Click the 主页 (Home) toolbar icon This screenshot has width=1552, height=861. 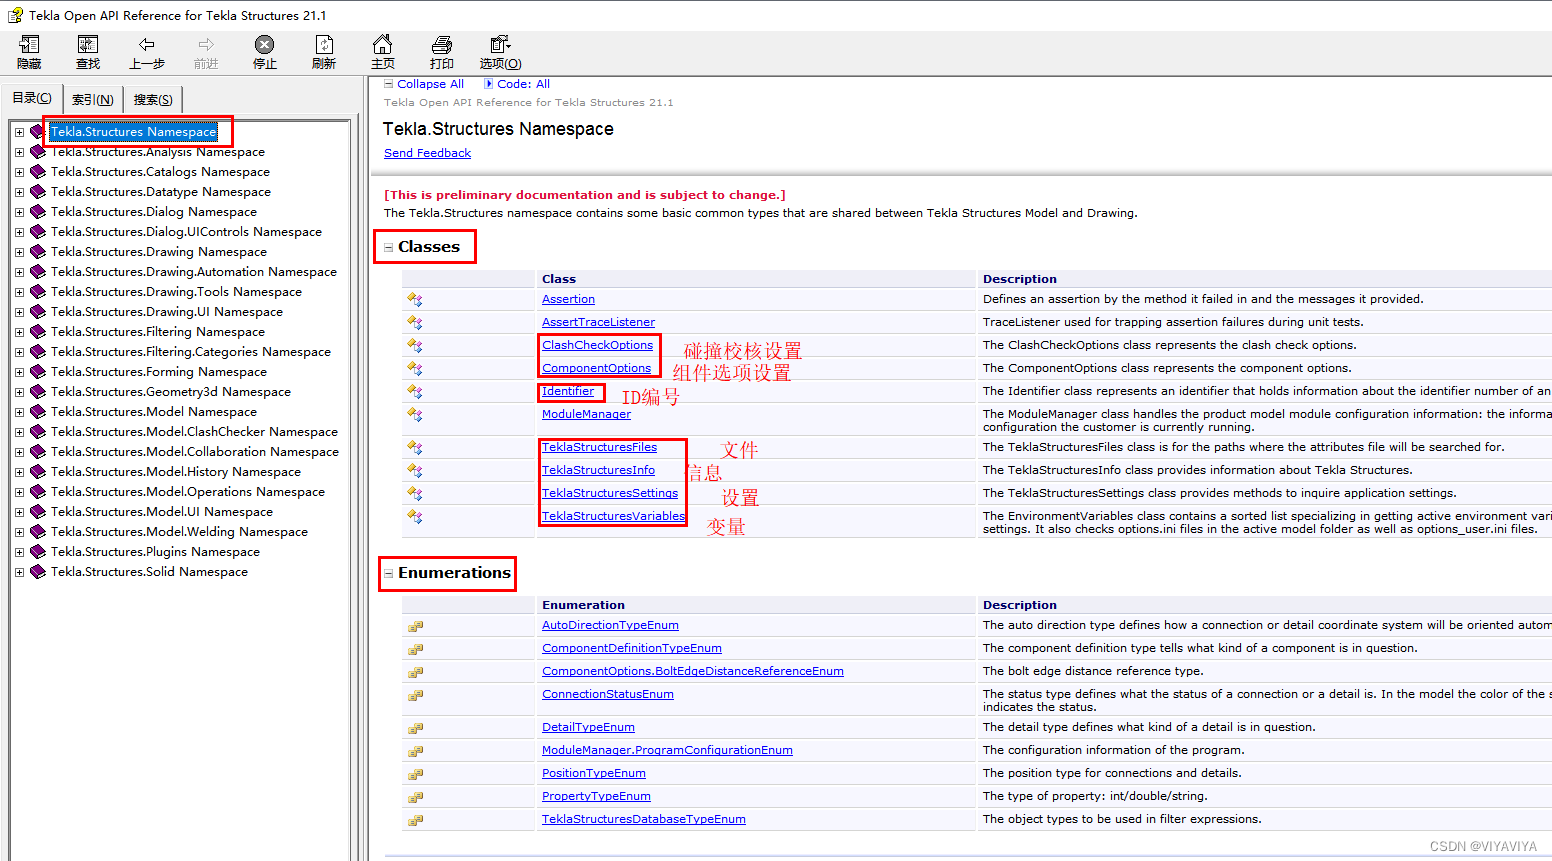click(382, 51)
